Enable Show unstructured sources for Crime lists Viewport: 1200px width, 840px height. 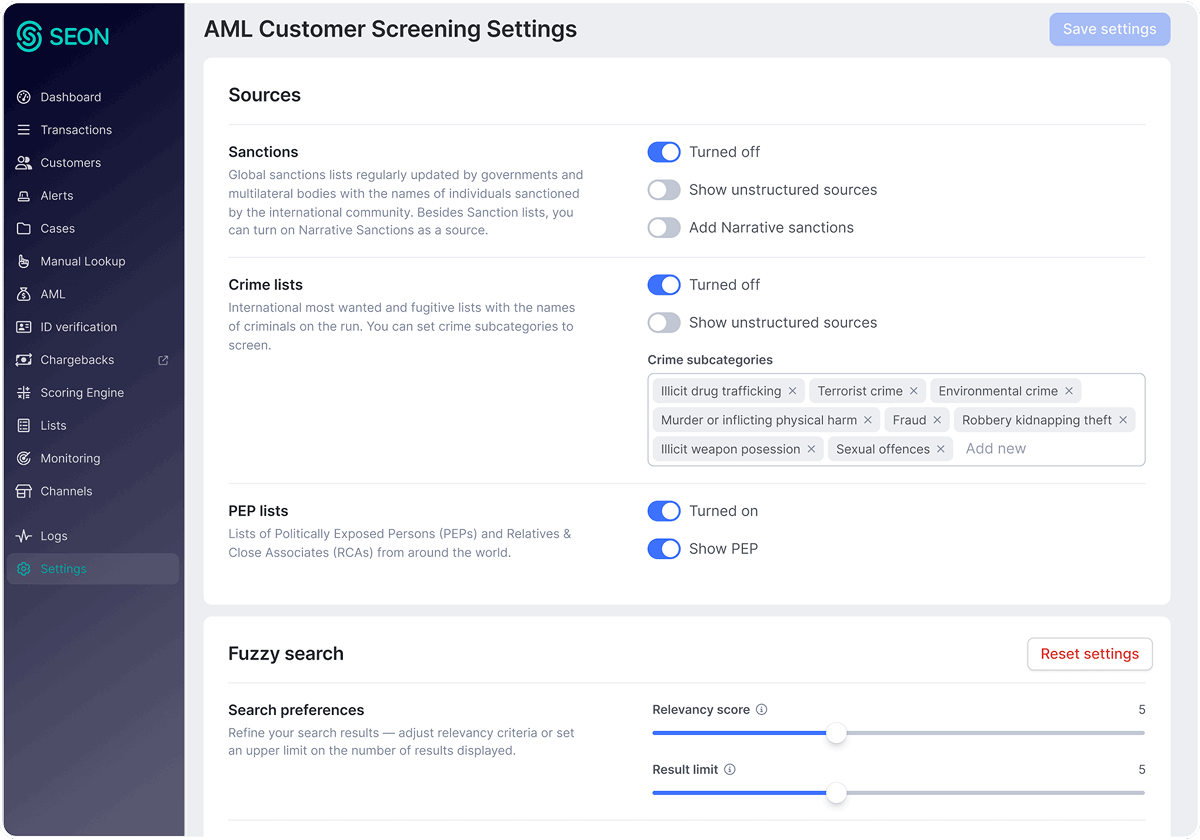(664, 322)
